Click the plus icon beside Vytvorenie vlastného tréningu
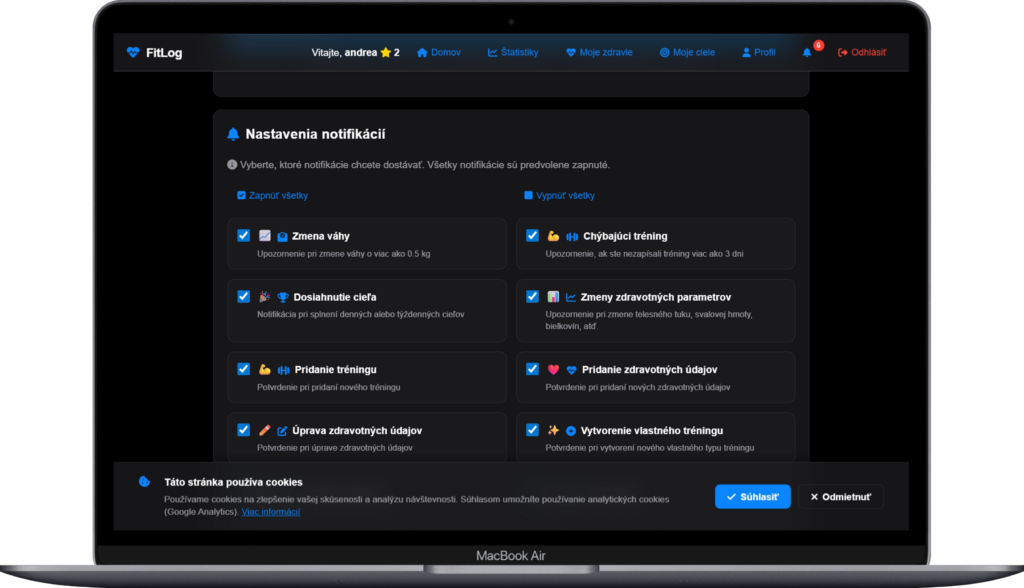 (571, 431)
